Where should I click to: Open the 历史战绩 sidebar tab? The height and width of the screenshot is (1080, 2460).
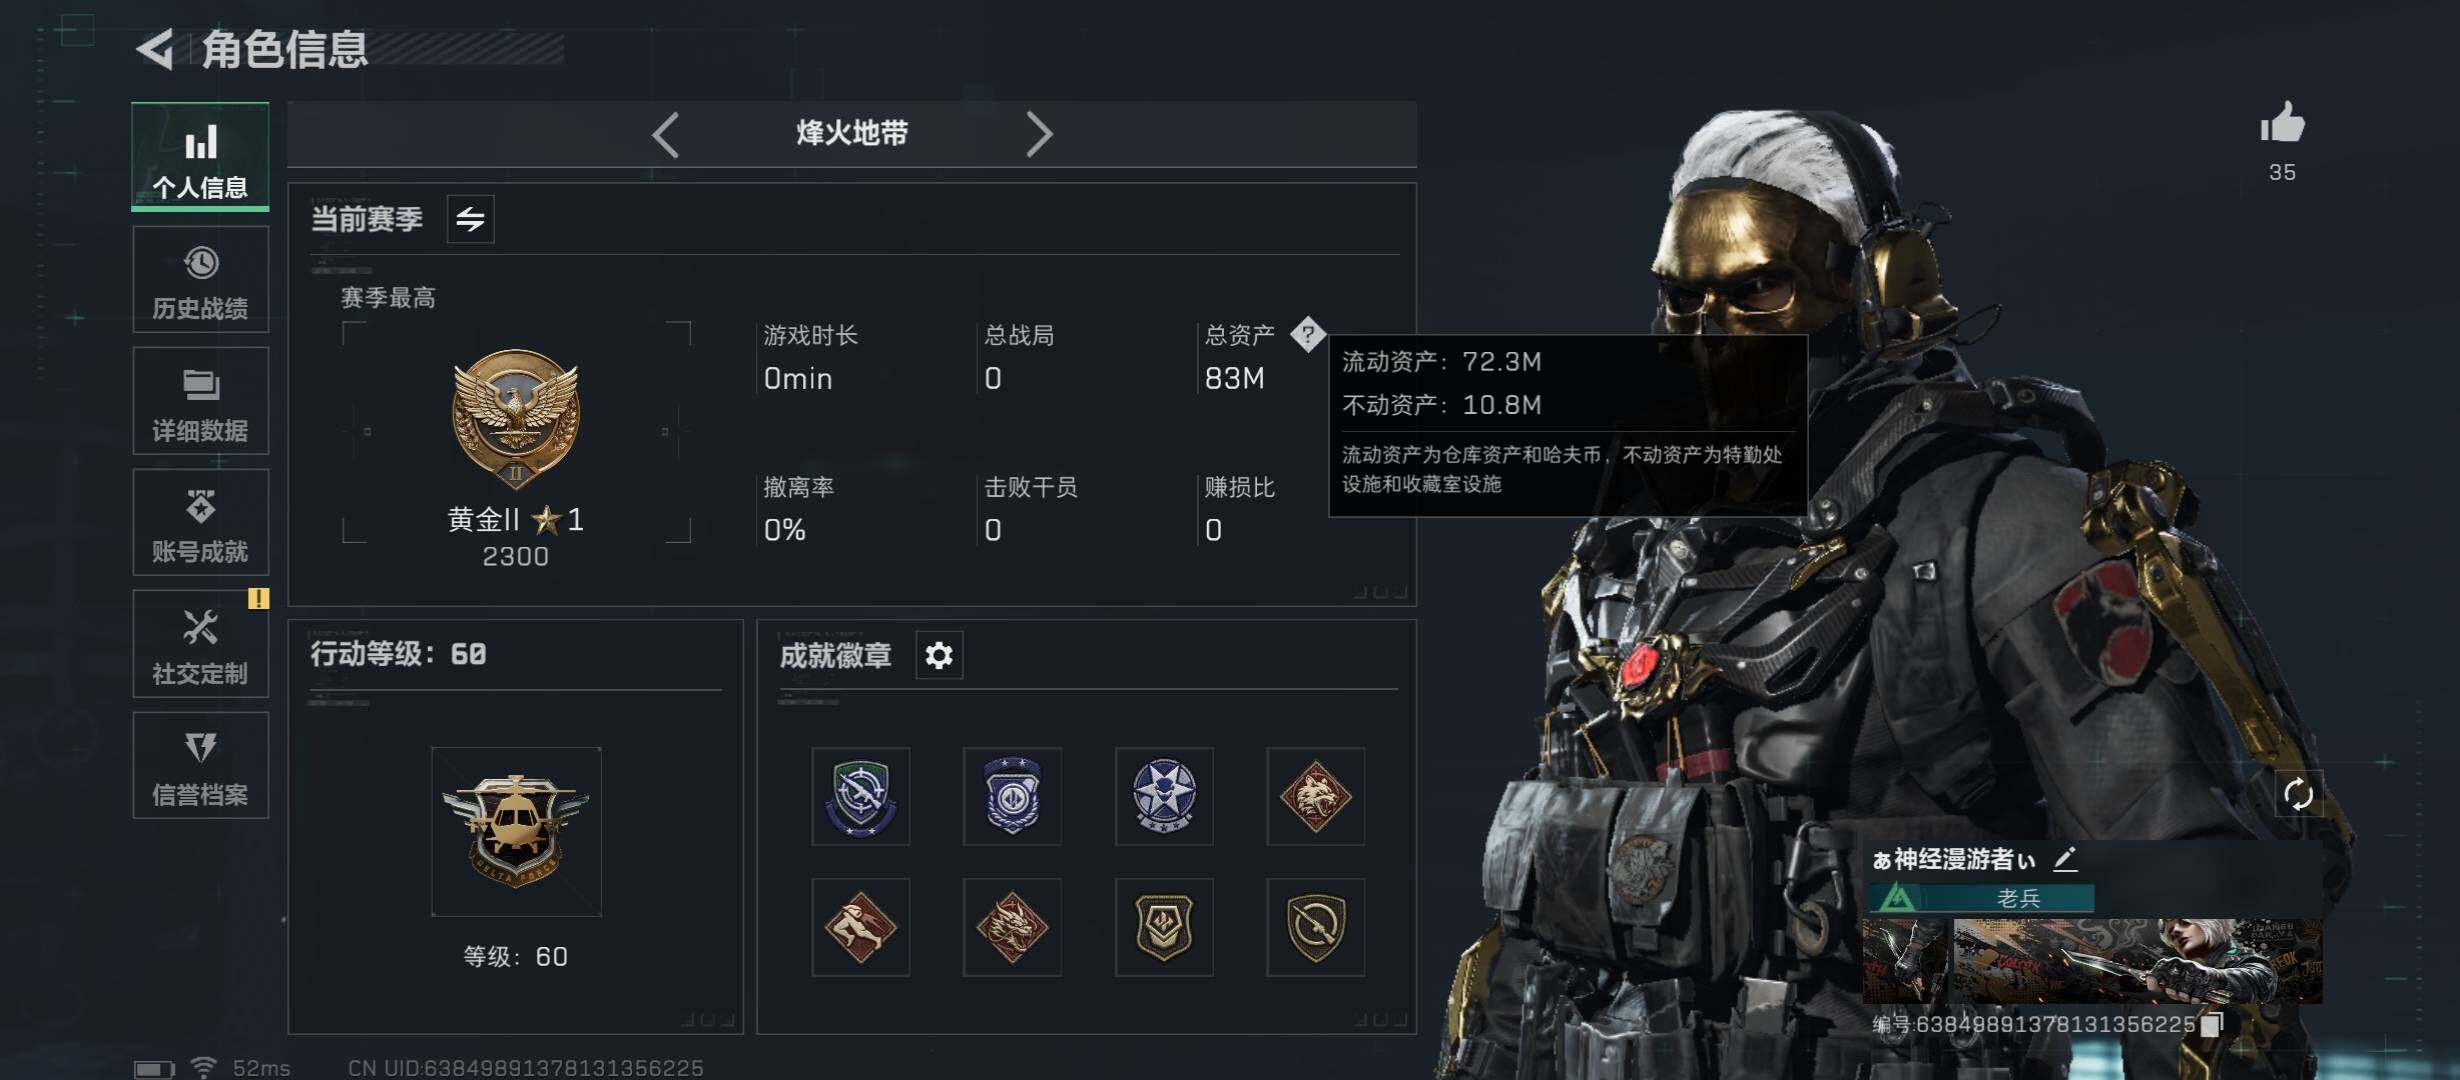pos(200,280)
